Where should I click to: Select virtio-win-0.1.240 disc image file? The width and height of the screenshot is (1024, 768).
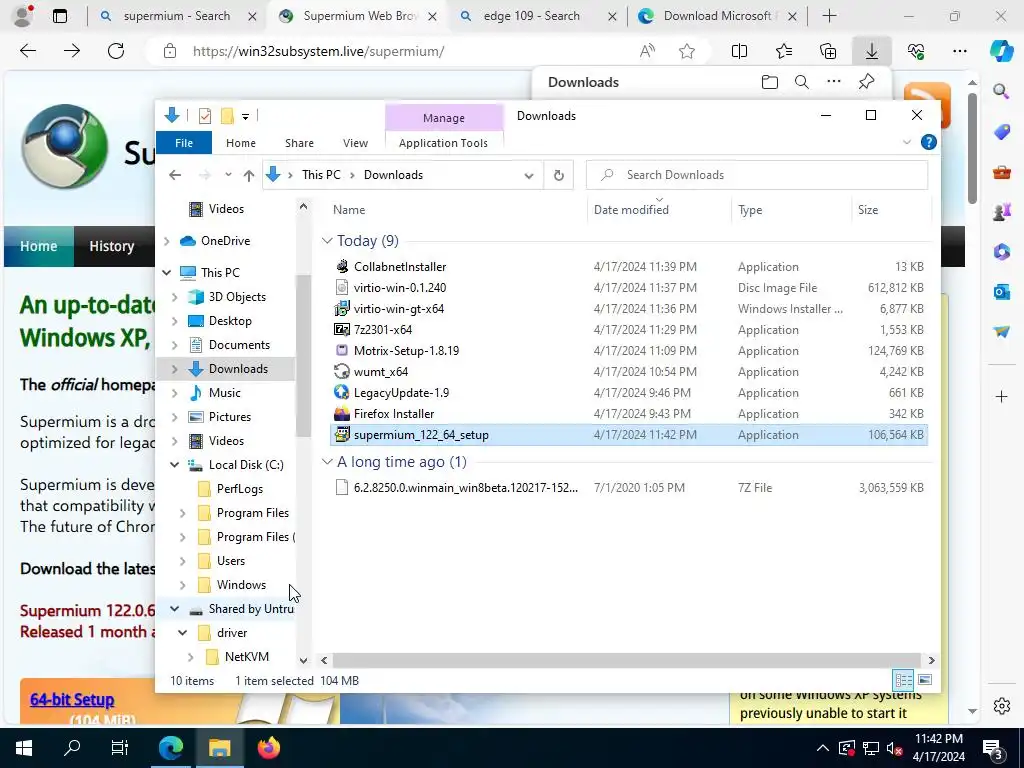(400, 287)
